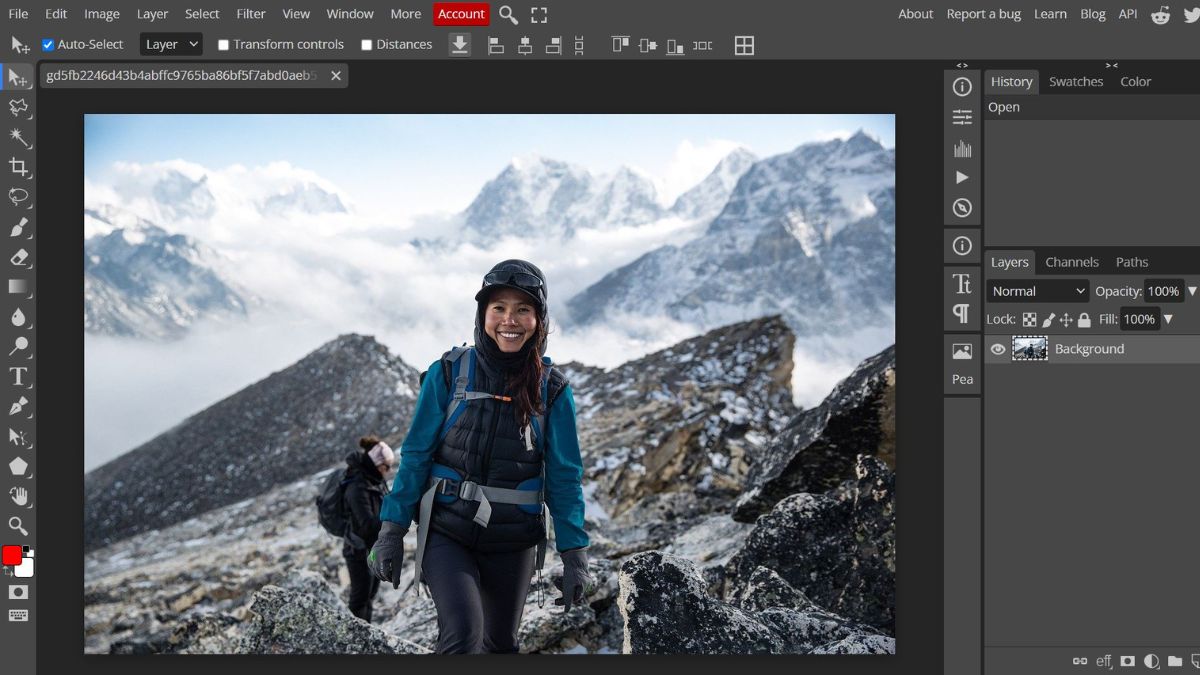Select the Crop tool

pos(18,167)
